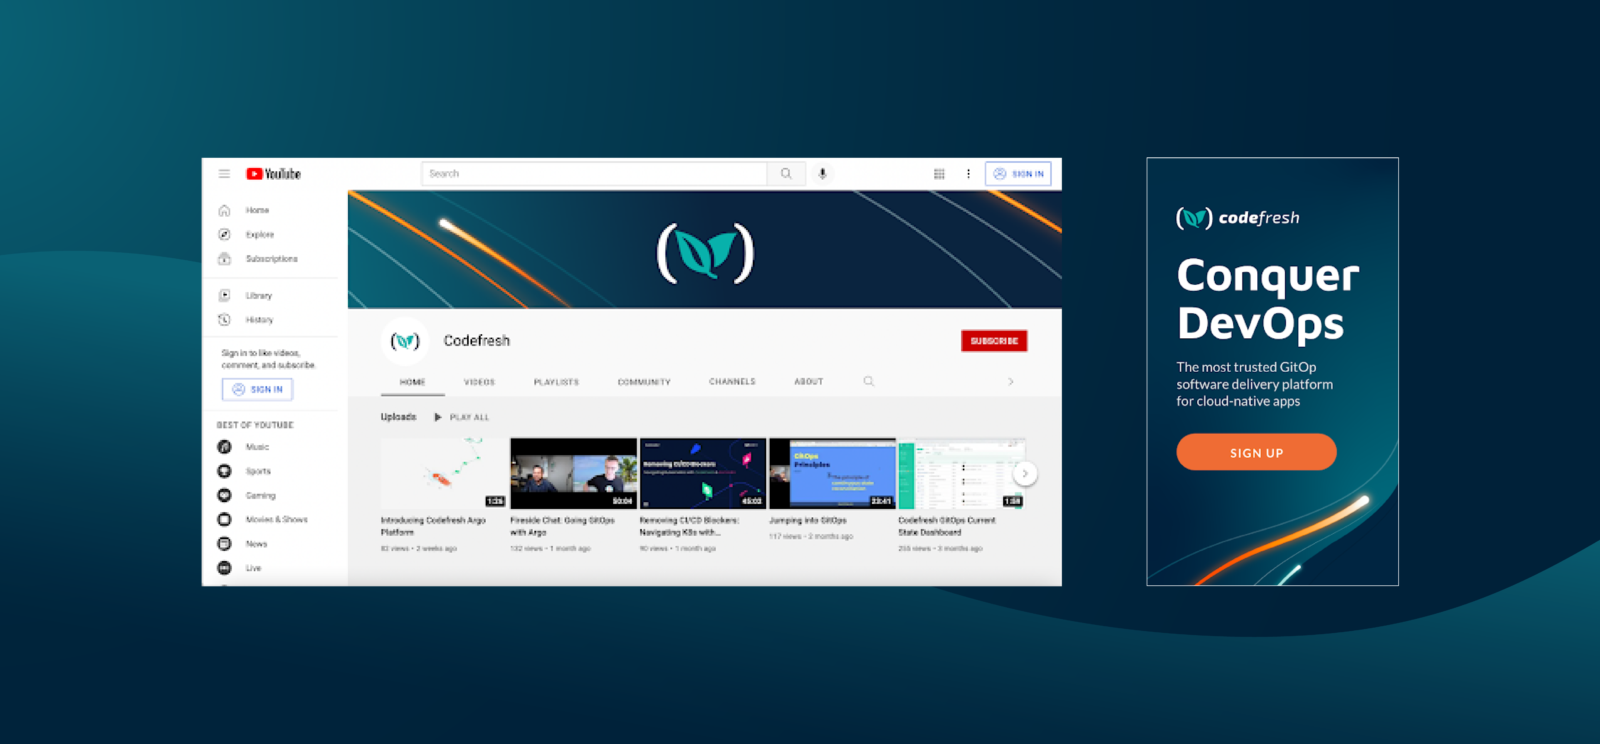Click the YouTube logo
Viewport: 1600px width, 744px height.
pos(273,174)
